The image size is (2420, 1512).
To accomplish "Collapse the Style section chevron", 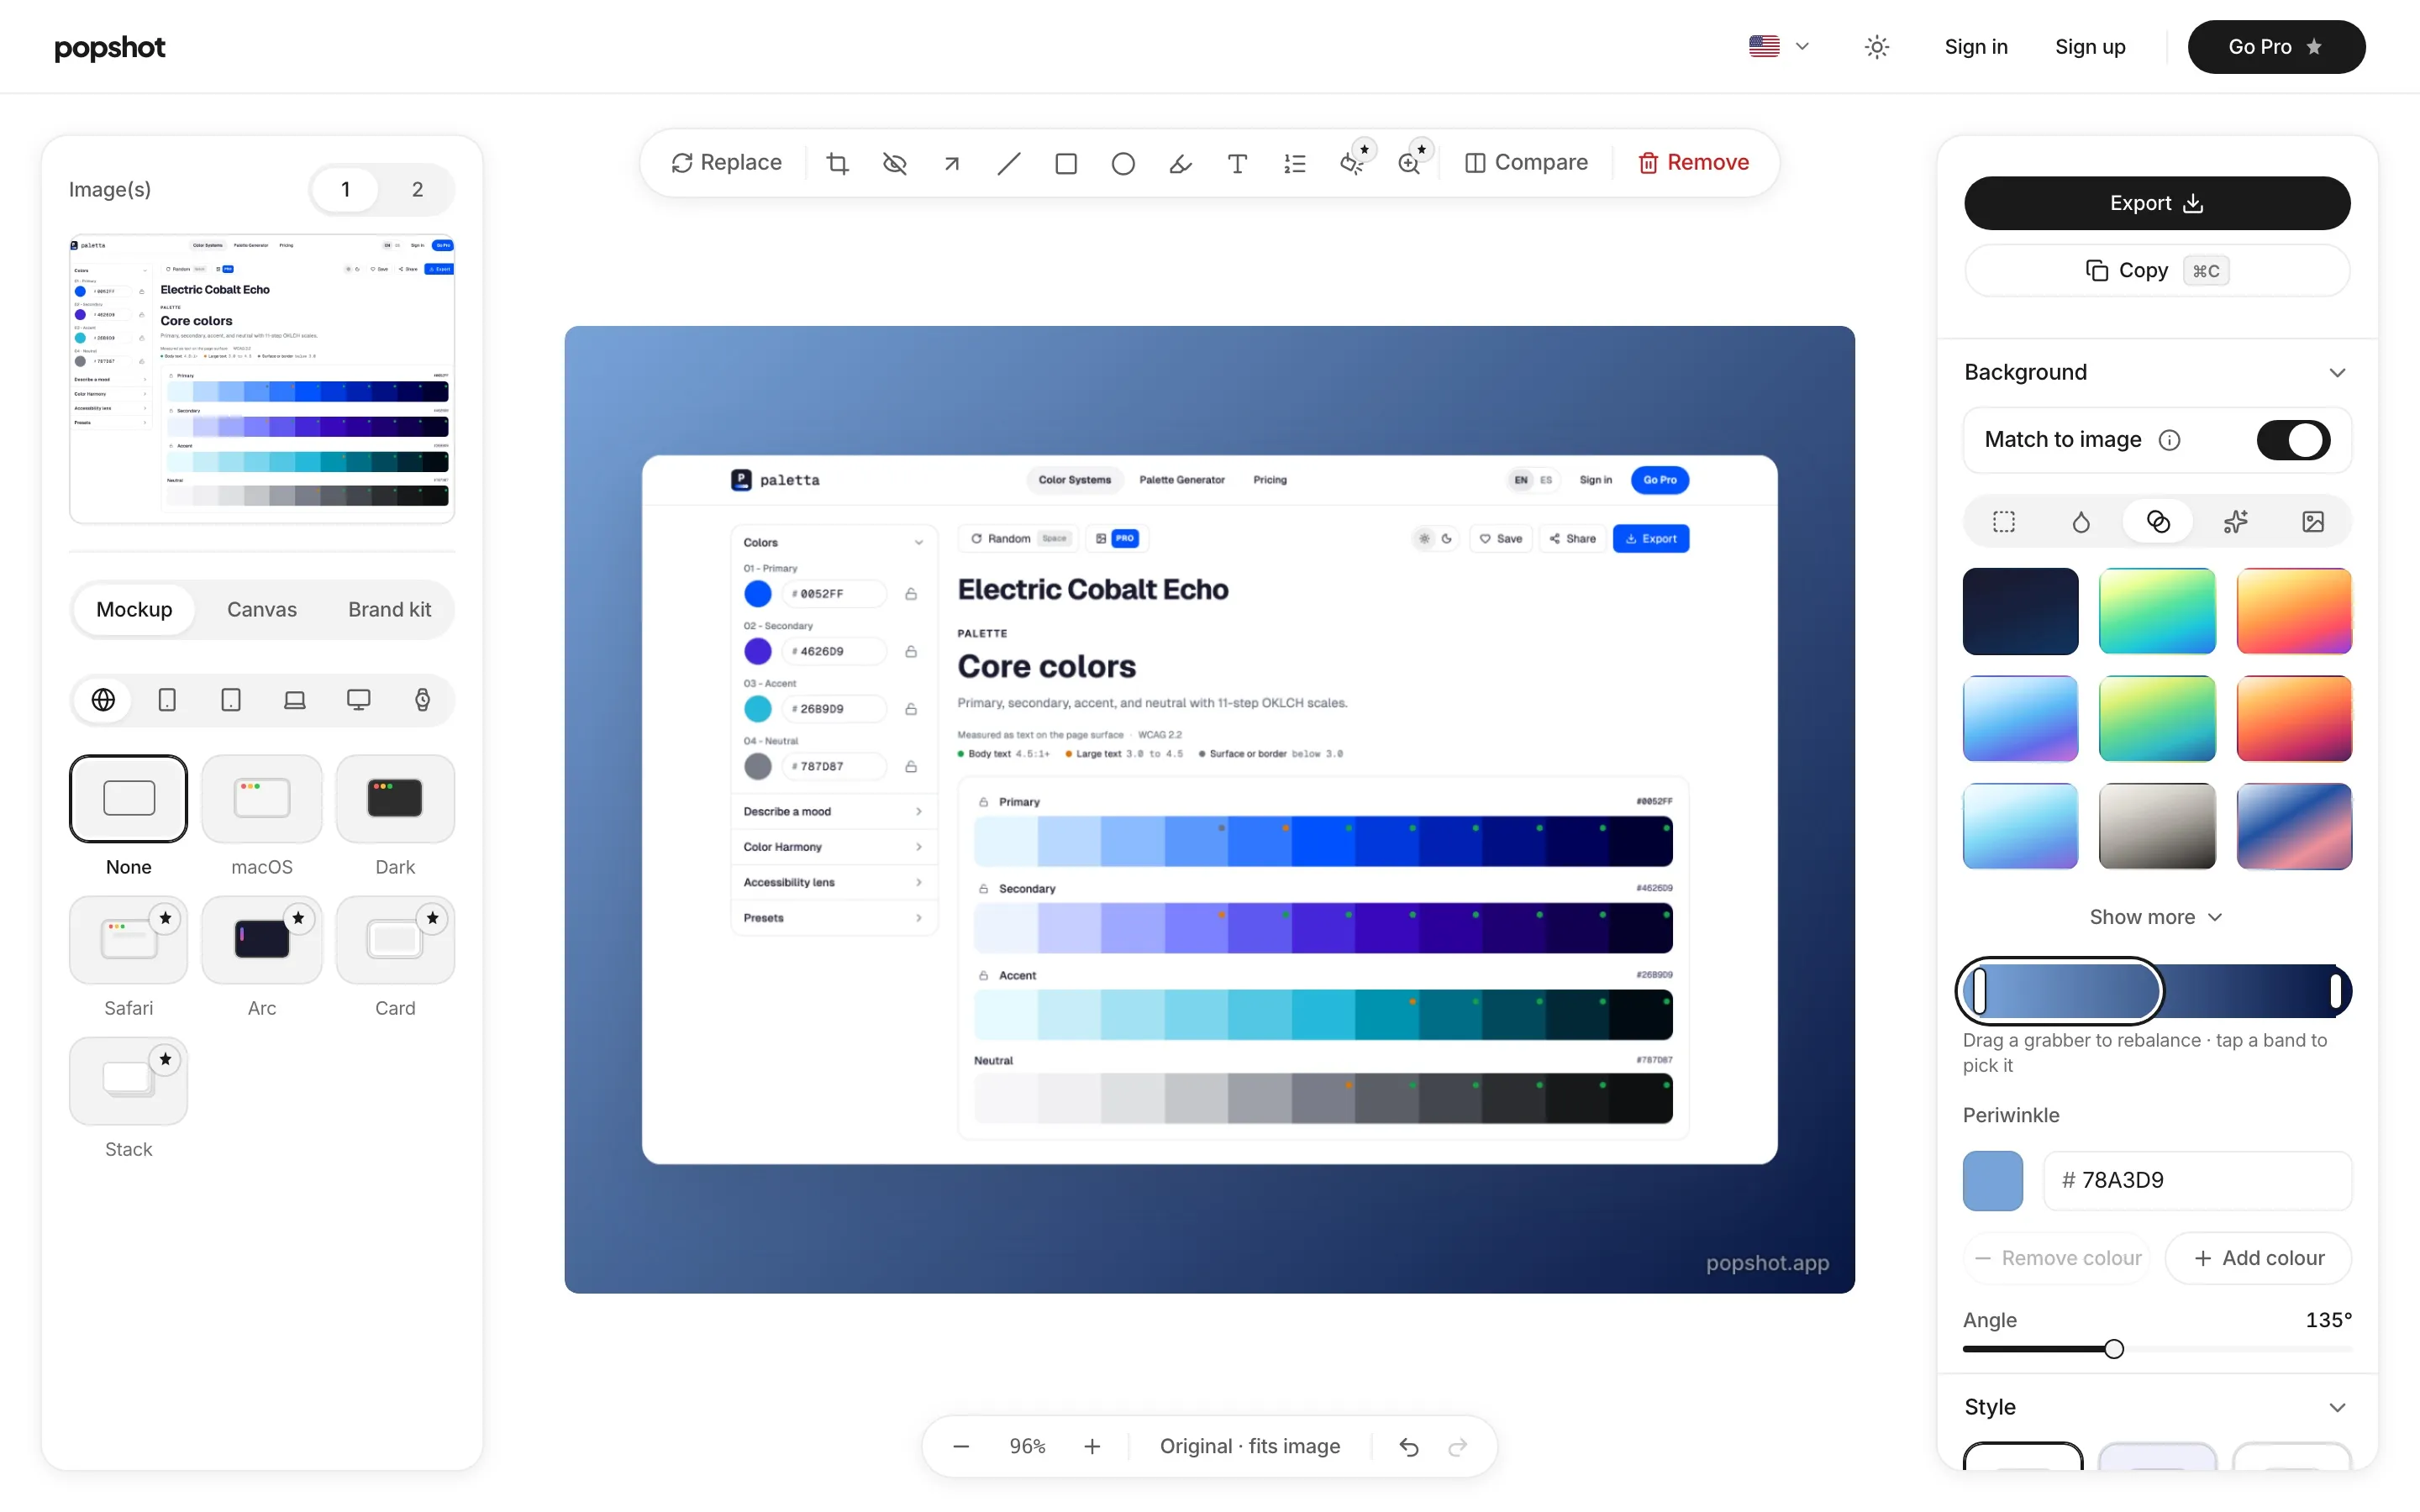I will click(x=2337, y=1408).
